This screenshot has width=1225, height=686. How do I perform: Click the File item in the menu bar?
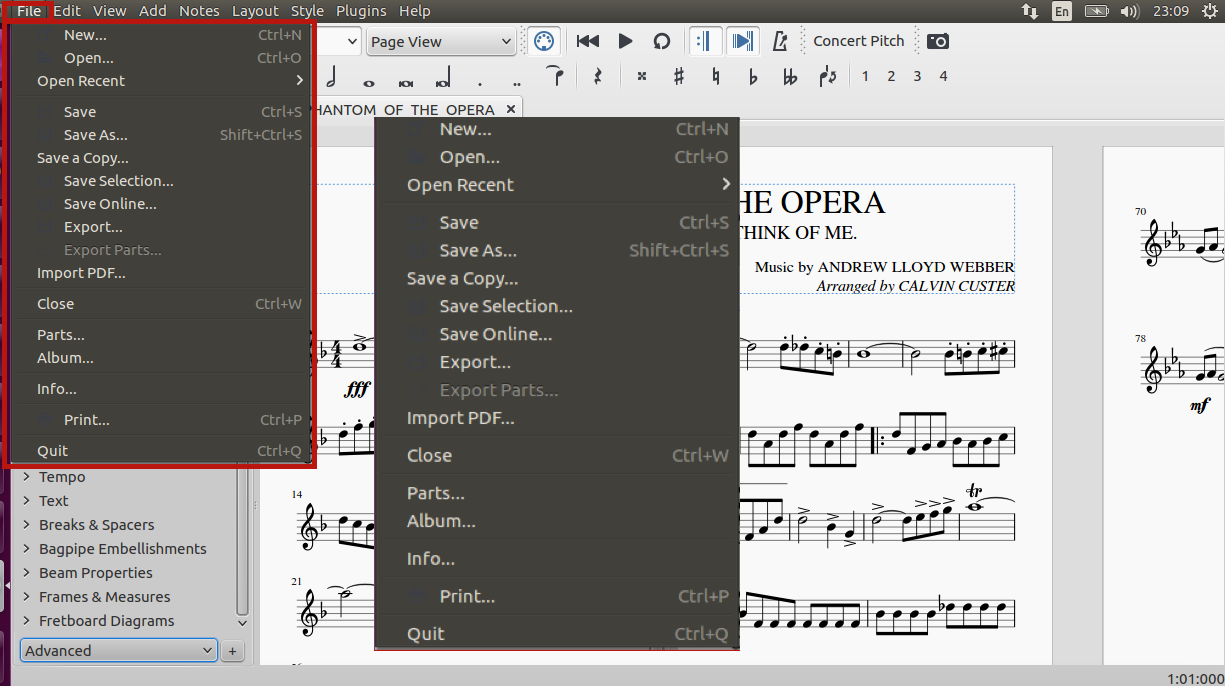click(x=29, y=11)
